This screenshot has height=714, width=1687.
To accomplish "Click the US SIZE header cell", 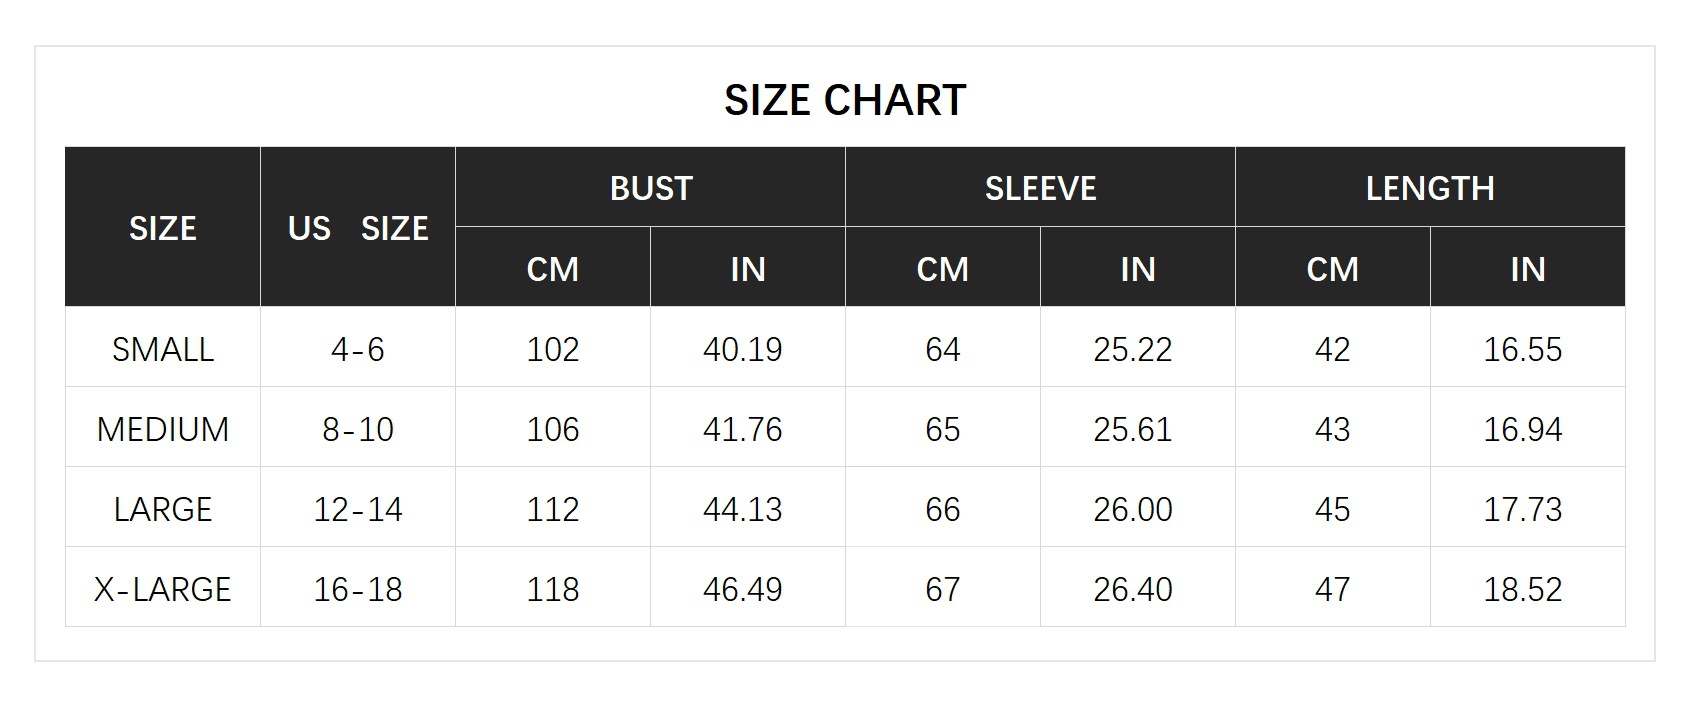I will click(358, 227).
